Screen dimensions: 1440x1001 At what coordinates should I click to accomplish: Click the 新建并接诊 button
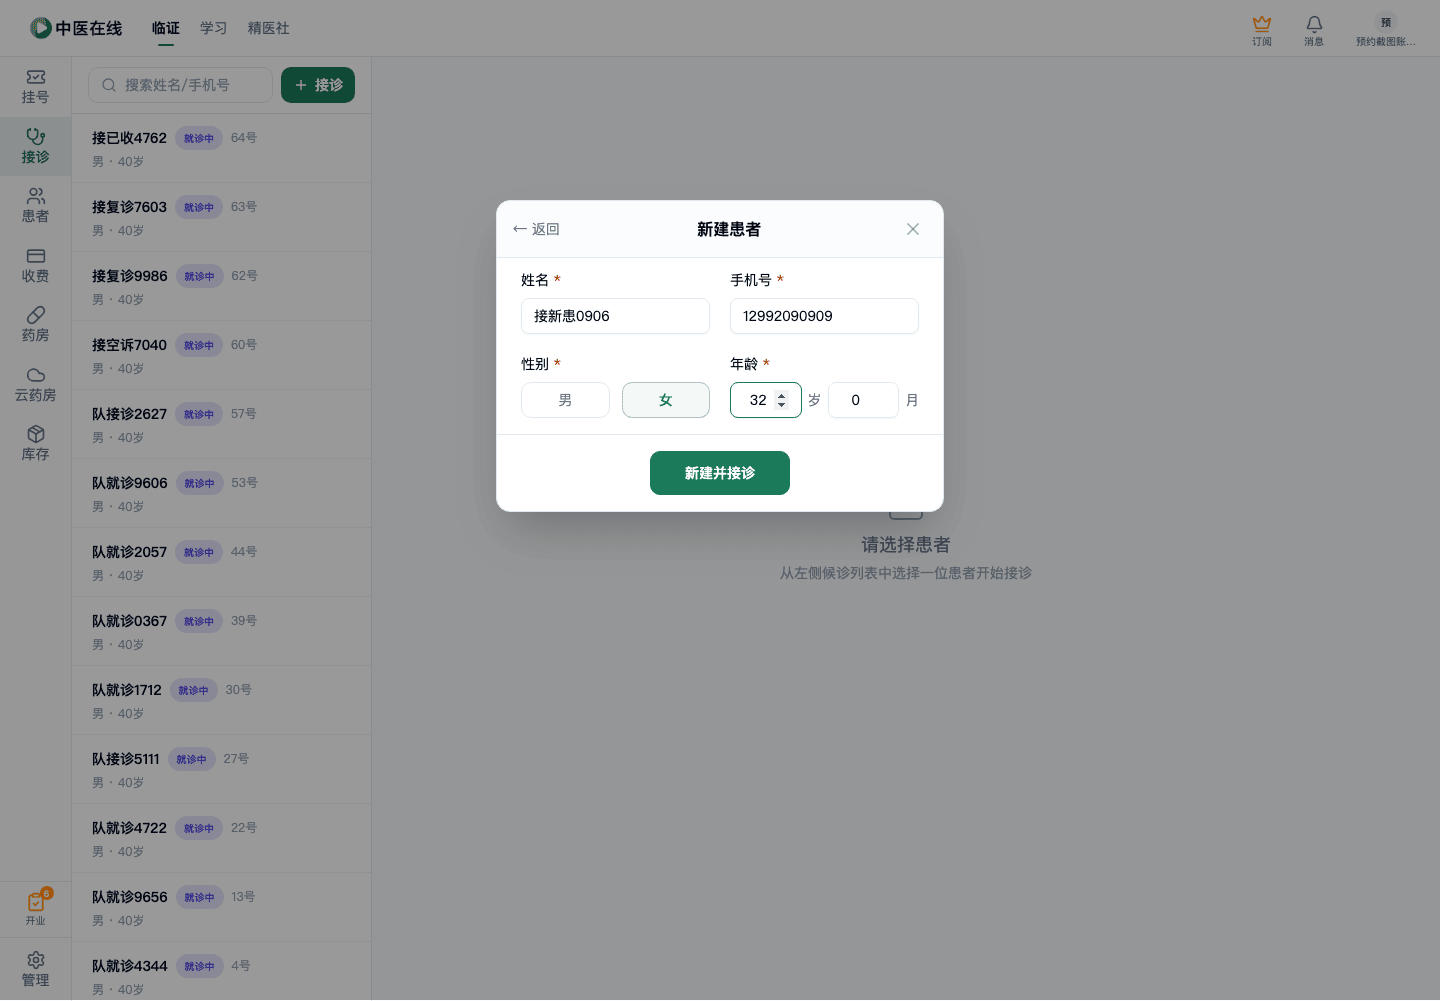[720, 473]
